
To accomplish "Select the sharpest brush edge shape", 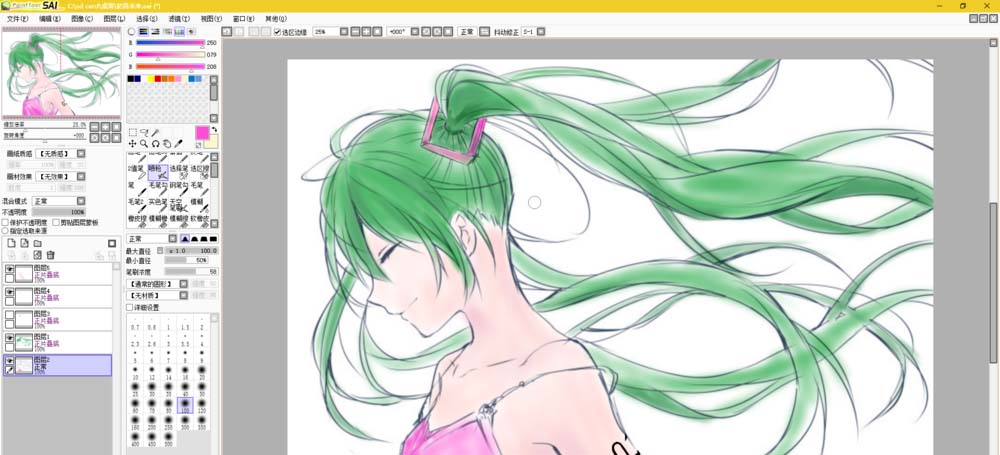I will click(185, 239).
